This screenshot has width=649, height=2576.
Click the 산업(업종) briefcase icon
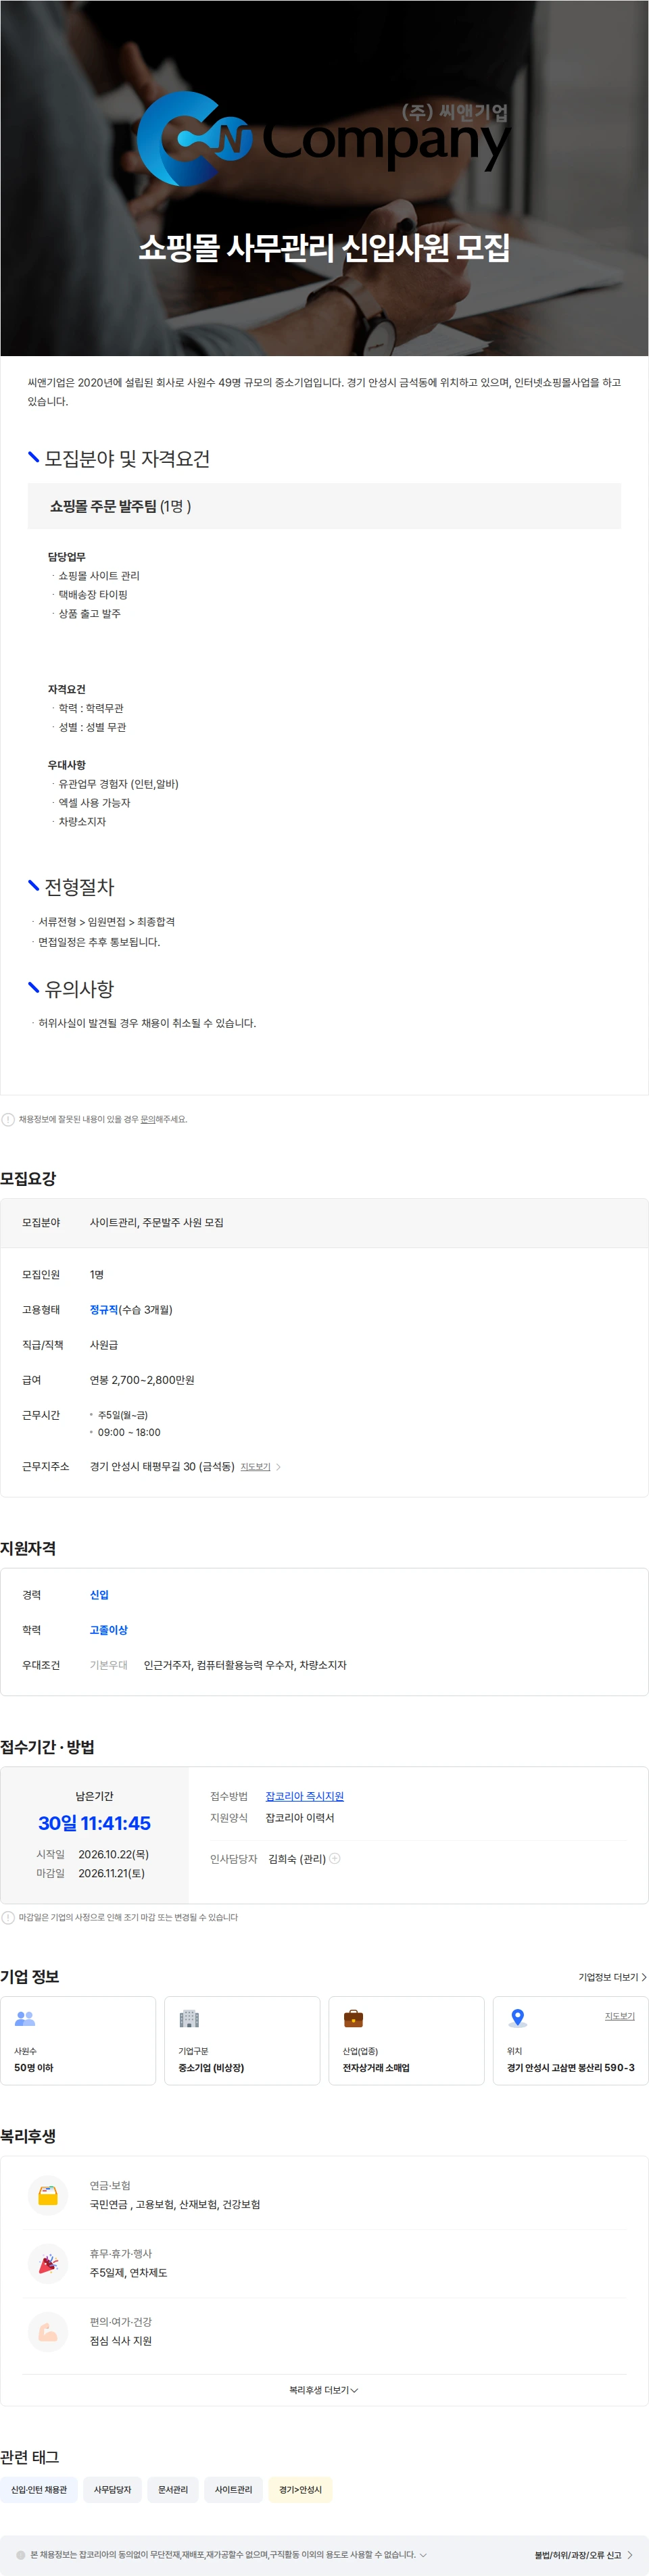click(353, 2018)
